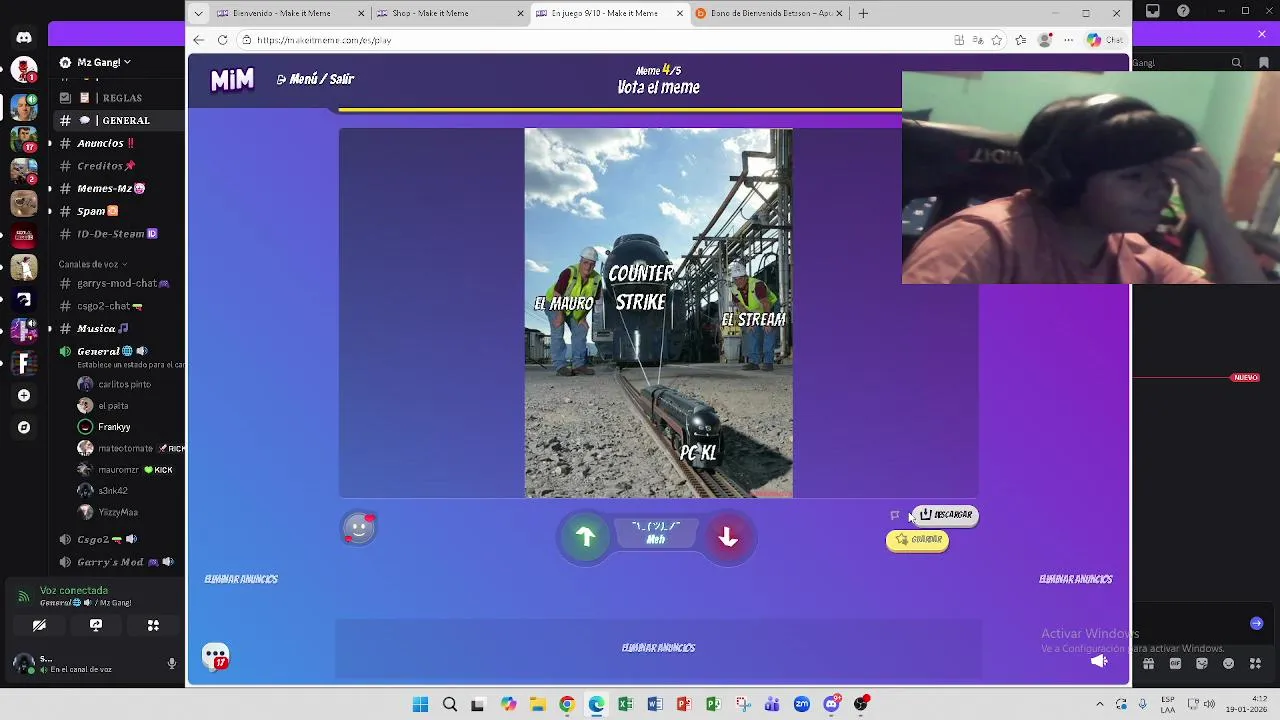Open Discord GIF picker icon
Image resolution: width=1280 pixels, height=720 pixels.
click(1176, 663)
